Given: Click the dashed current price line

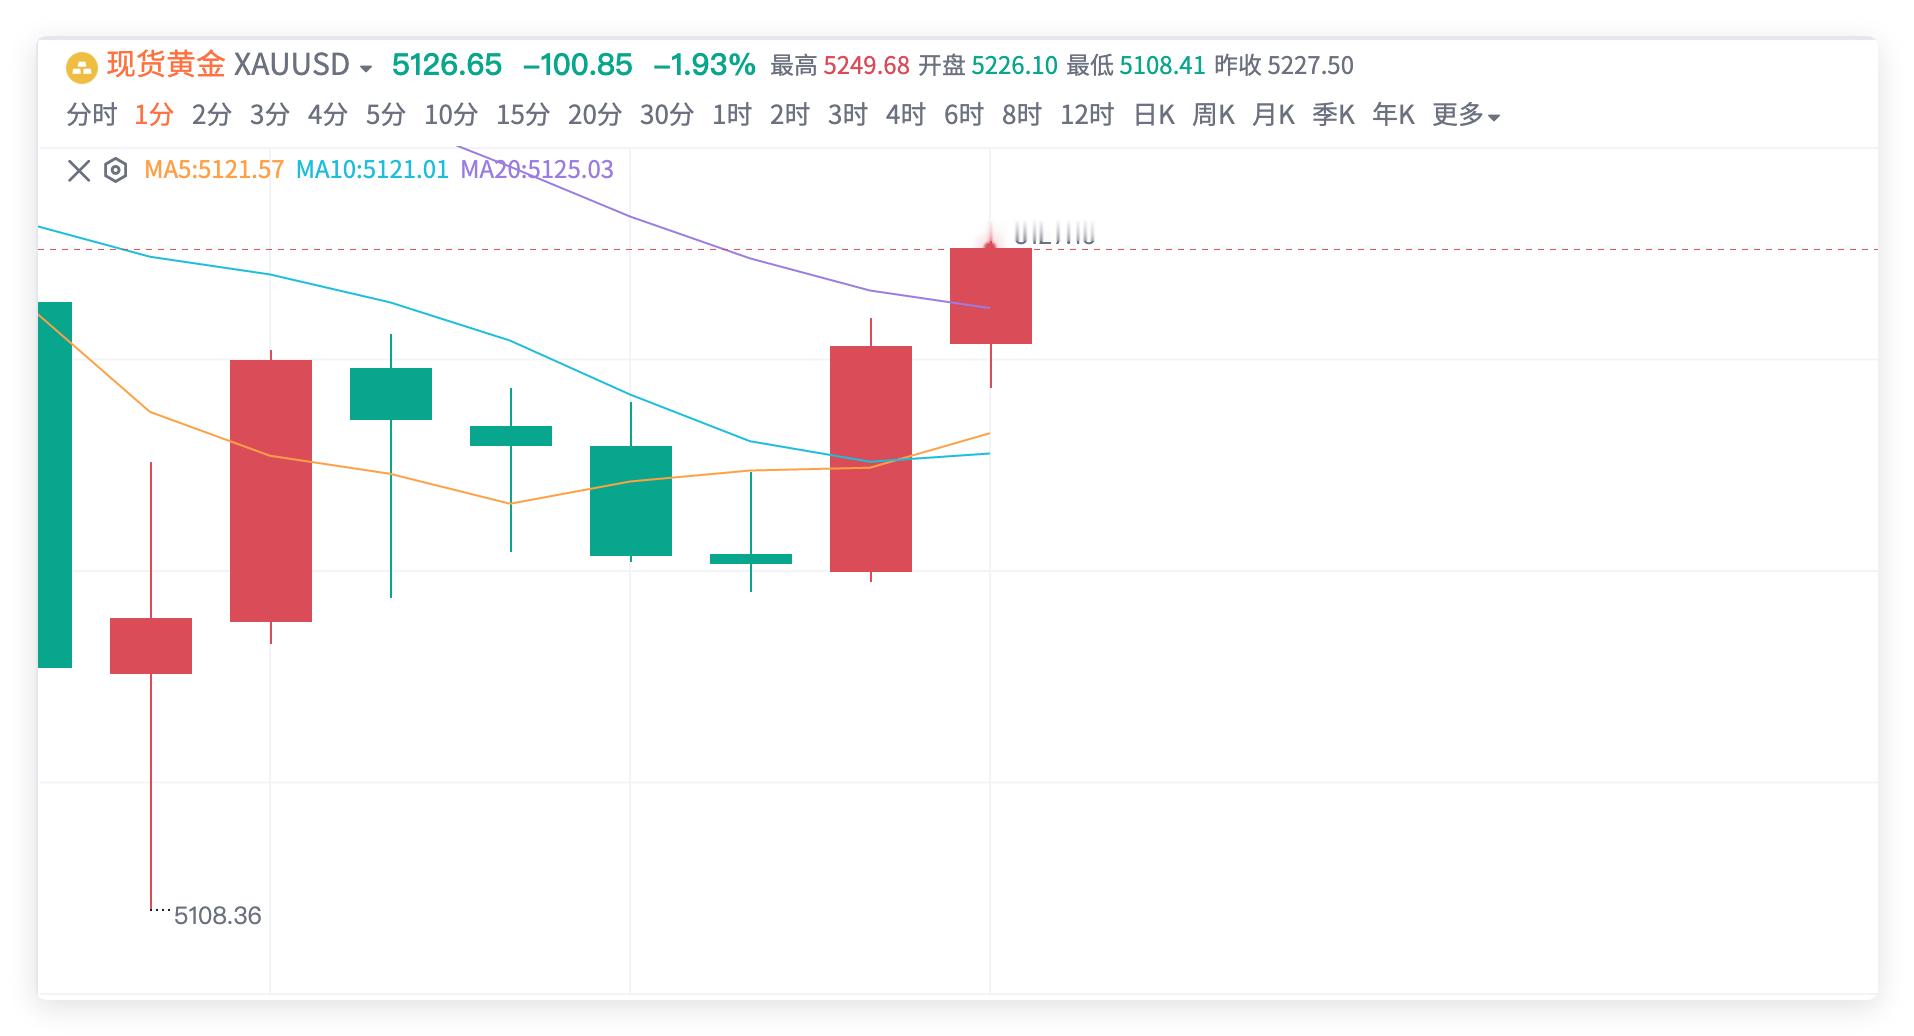Looking at the screenshot, I should tap(1400, 250).
